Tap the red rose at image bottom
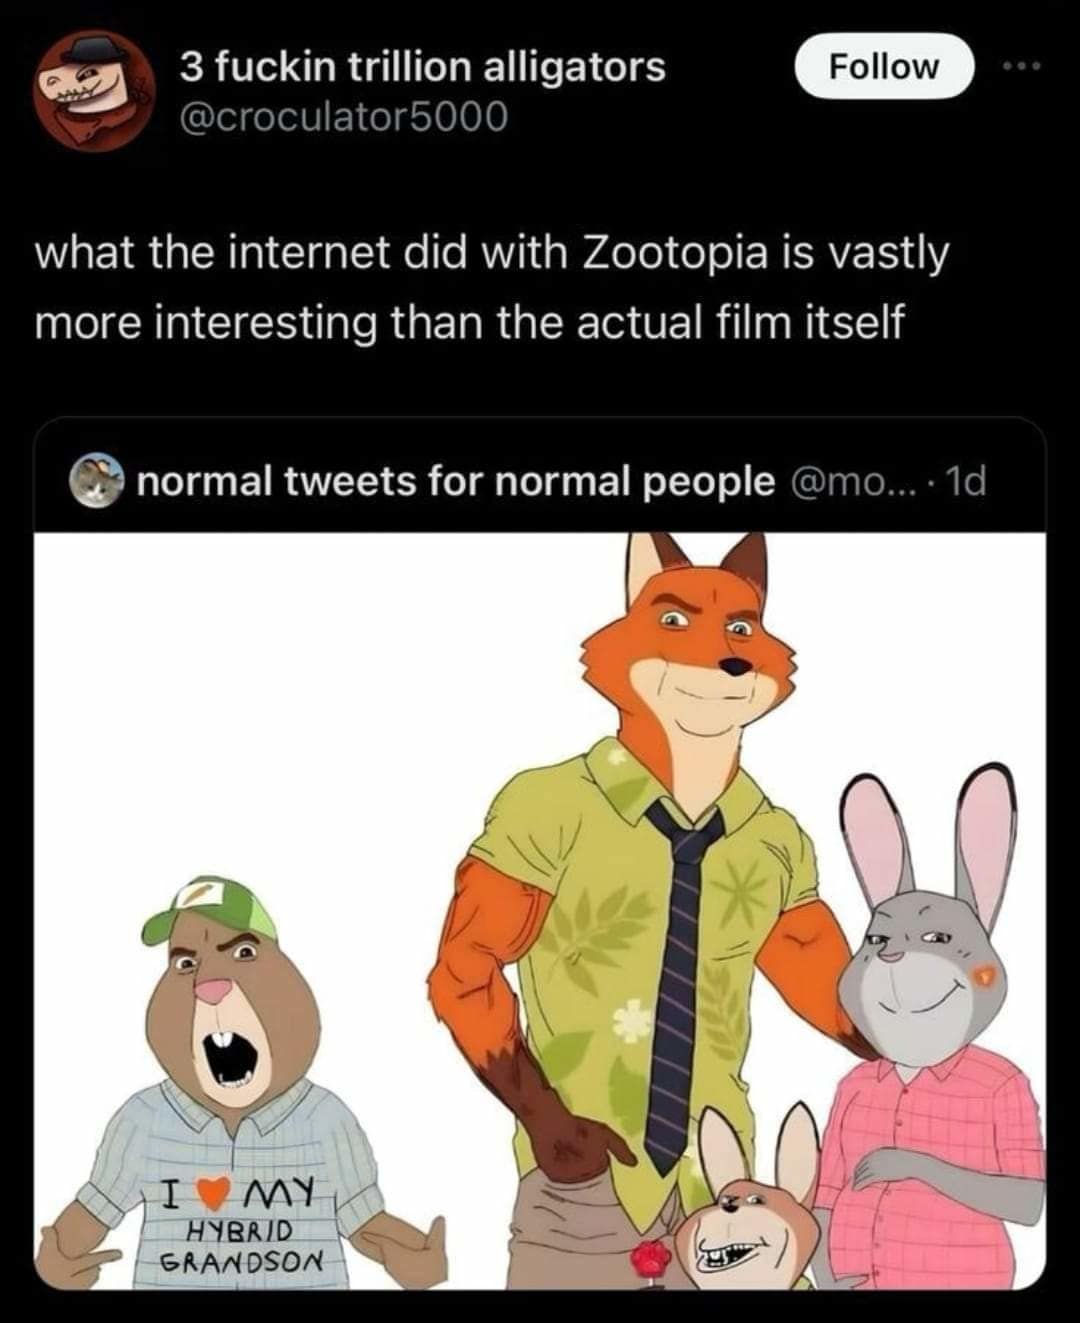The height and width of the screenshot is (1323, 1080). [652, 1255]
